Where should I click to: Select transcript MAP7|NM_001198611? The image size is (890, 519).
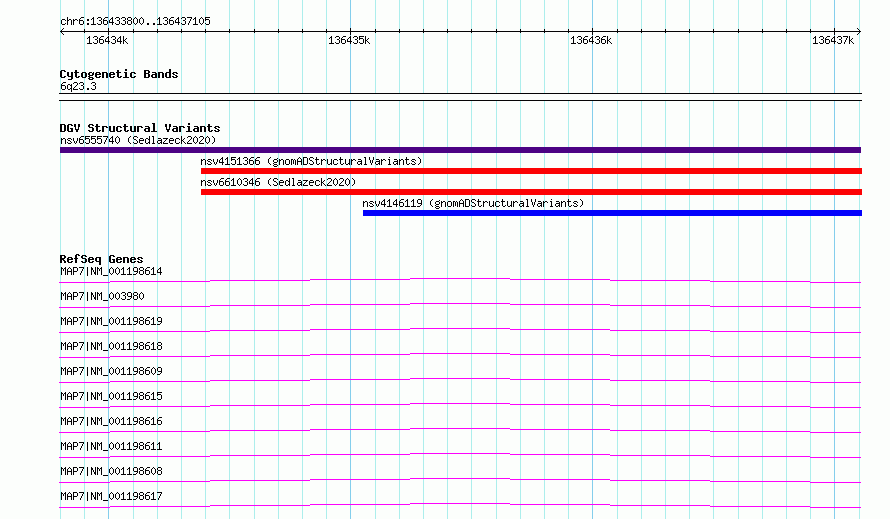tap(111, 446)
